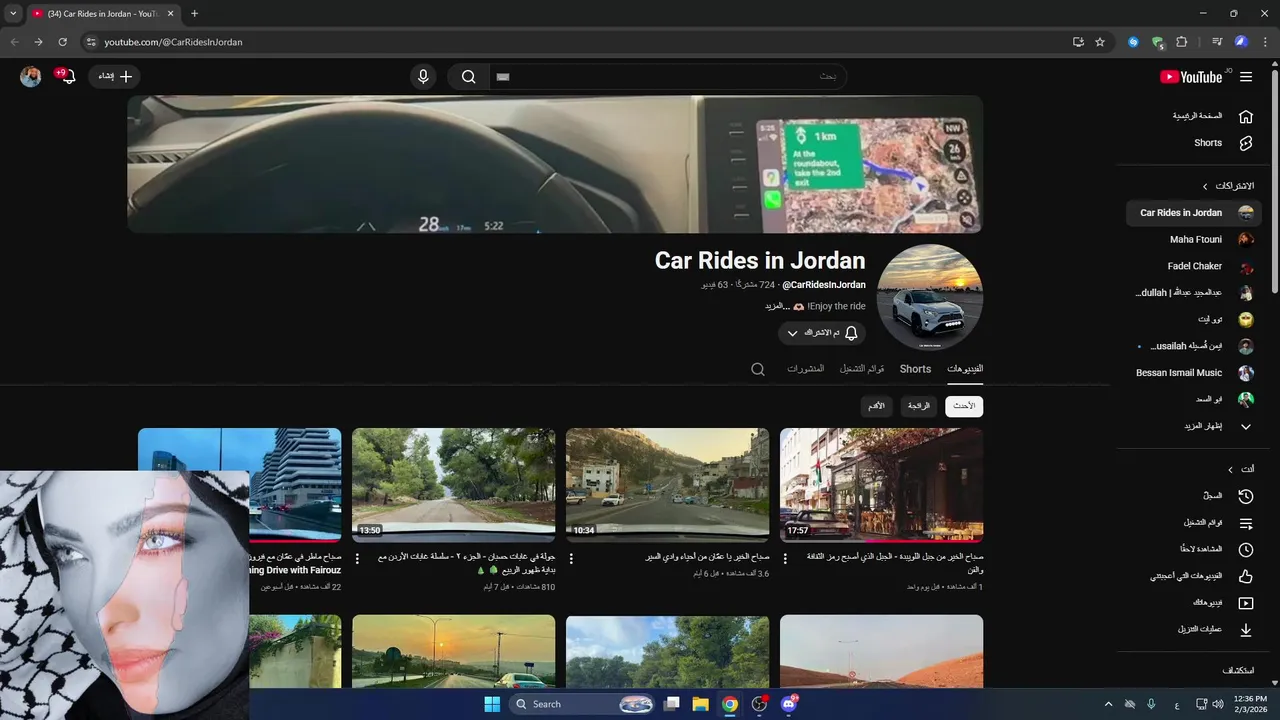Click the Windows taskbar Search box
The width and height of the screenshot is (1280, 720).
(584, 704)
